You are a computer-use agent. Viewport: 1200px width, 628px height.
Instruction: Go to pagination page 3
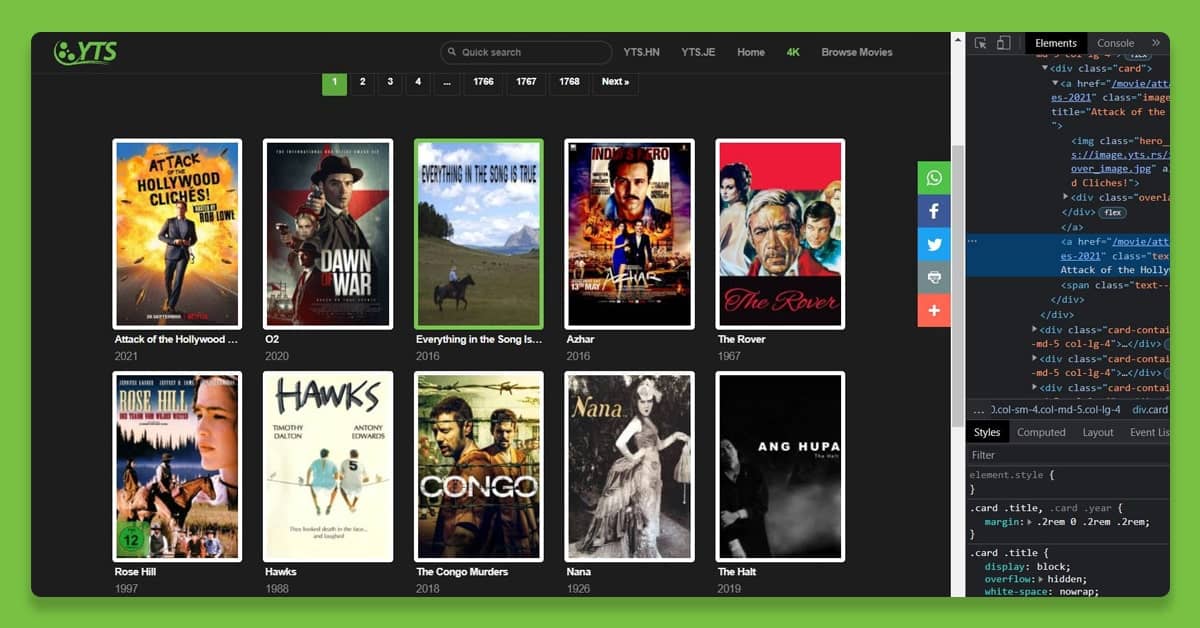391,82
